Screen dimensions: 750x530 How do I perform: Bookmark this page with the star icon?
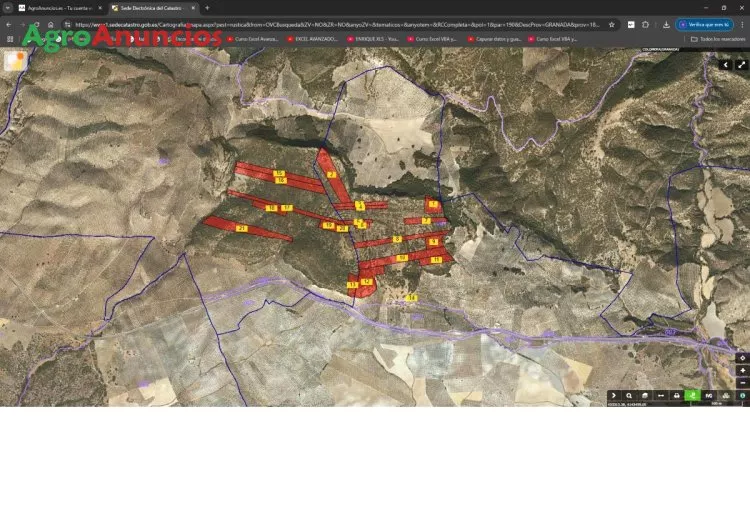(x=611, y=24)
